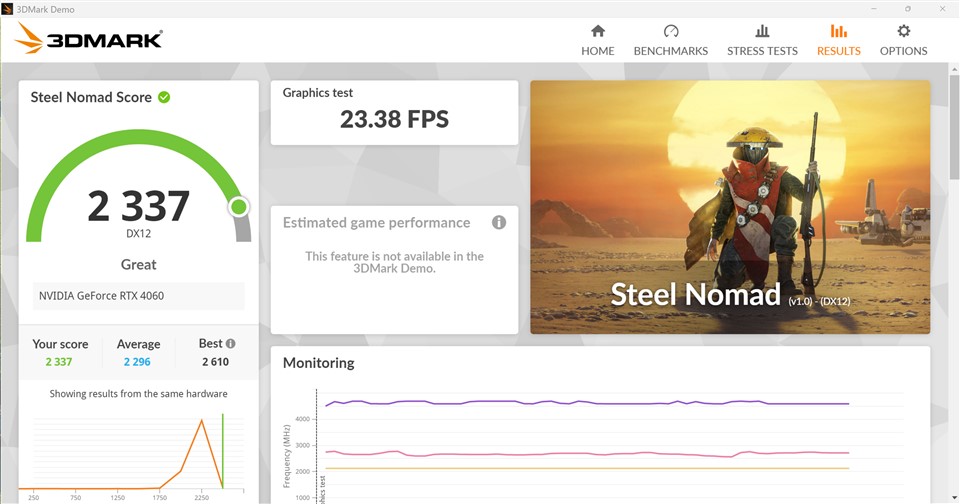960x504 pixels.
Task: Click info icon in Estimated game performance
Action: click(498, 222)
